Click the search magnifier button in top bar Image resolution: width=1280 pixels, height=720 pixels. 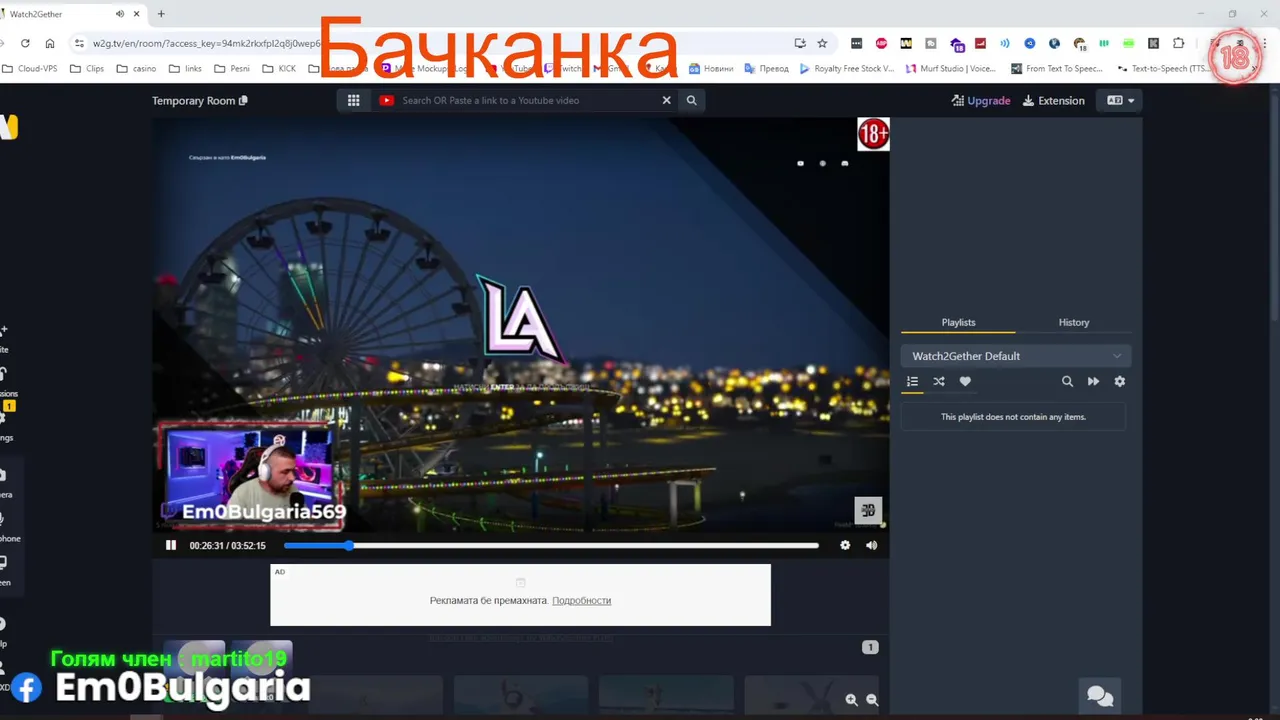click(x=691, y=100)
